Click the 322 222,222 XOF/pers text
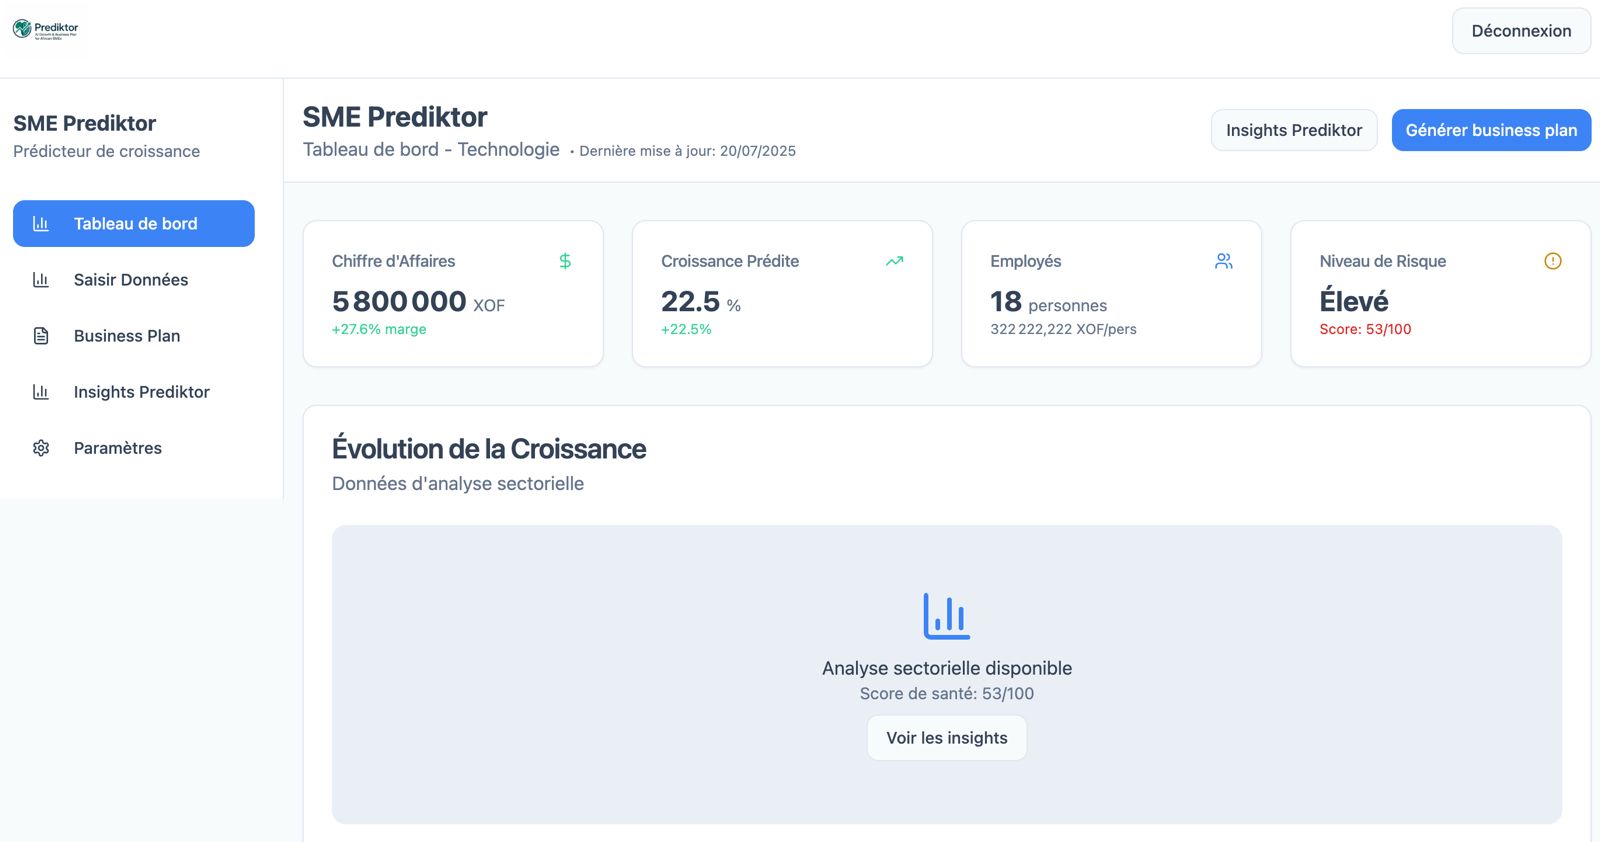The width and height of the screenshot is (1600, 842). click(x=1063, y=329)
